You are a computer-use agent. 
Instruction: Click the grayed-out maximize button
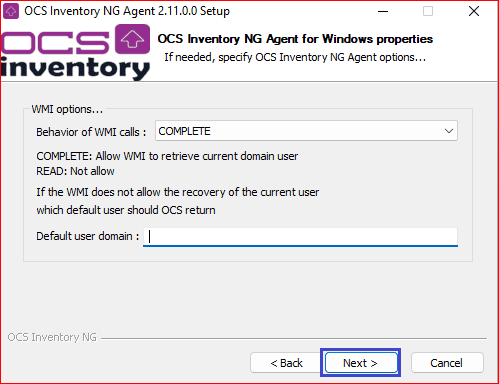(x=428, y=11)
